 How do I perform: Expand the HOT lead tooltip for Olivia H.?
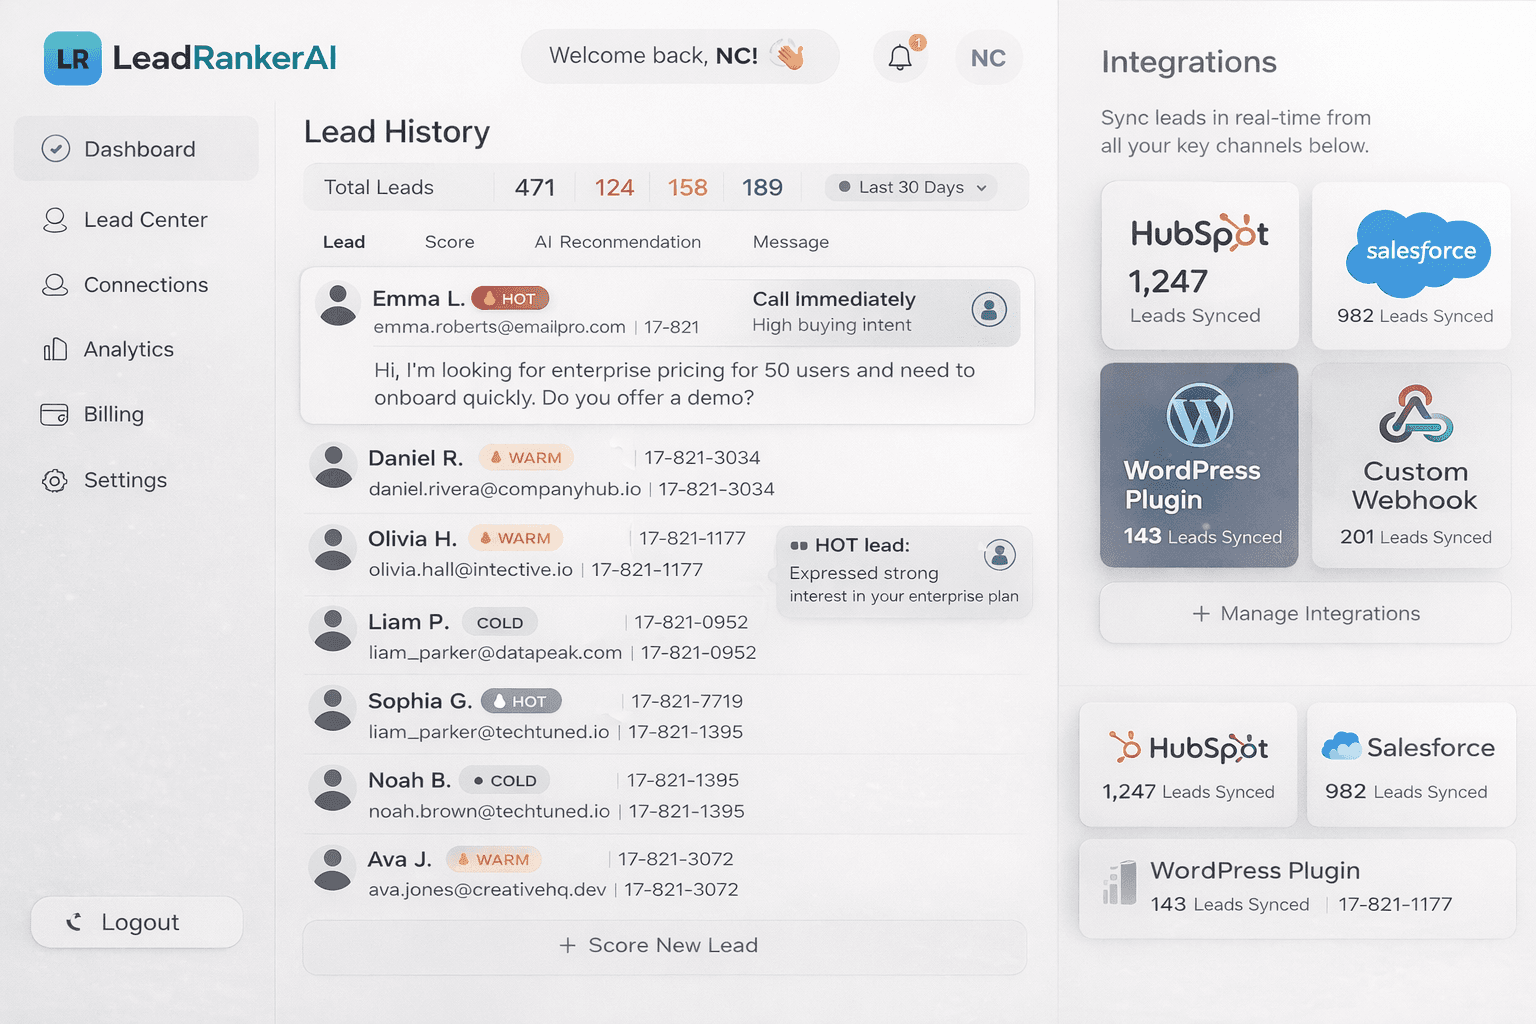(x=903, y=571)
